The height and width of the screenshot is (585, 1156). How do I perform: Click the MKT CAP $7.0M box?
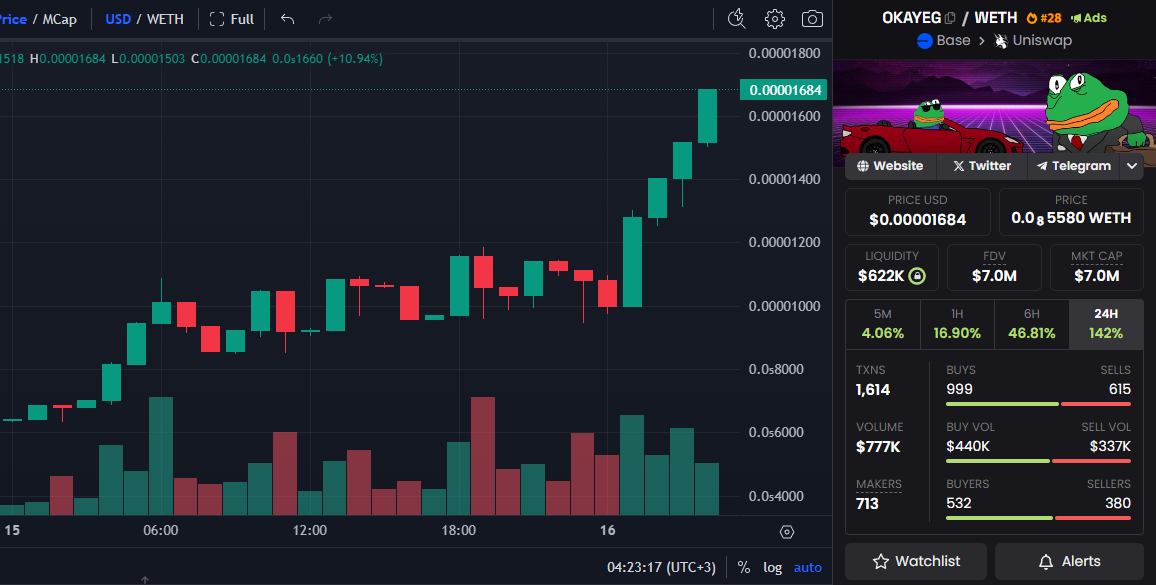1096,267
